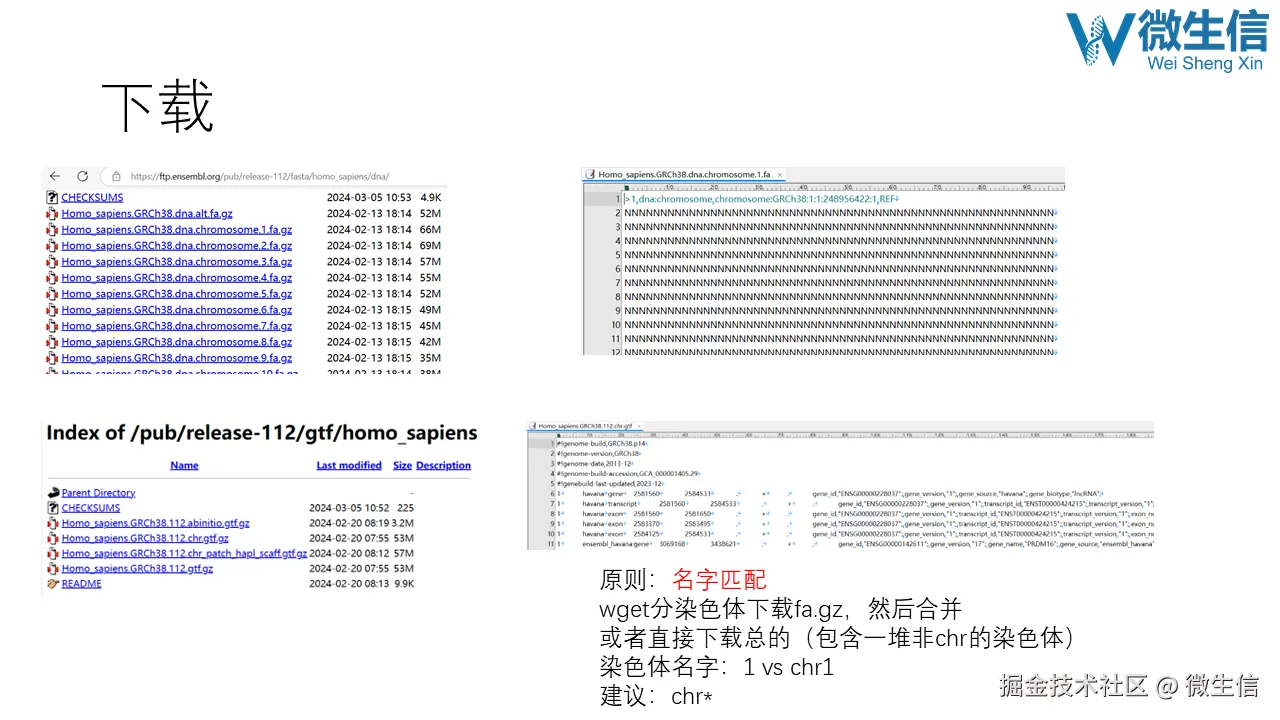Click the archive icon beside Homo_sapiens.GRCh38.dna.alt.fa.gz

[52, 213]
